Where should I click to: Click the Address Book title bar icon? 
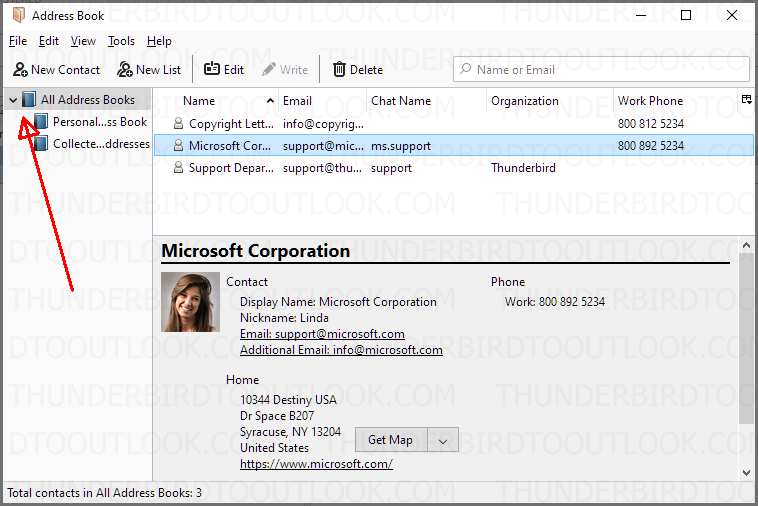coord(18,15)
